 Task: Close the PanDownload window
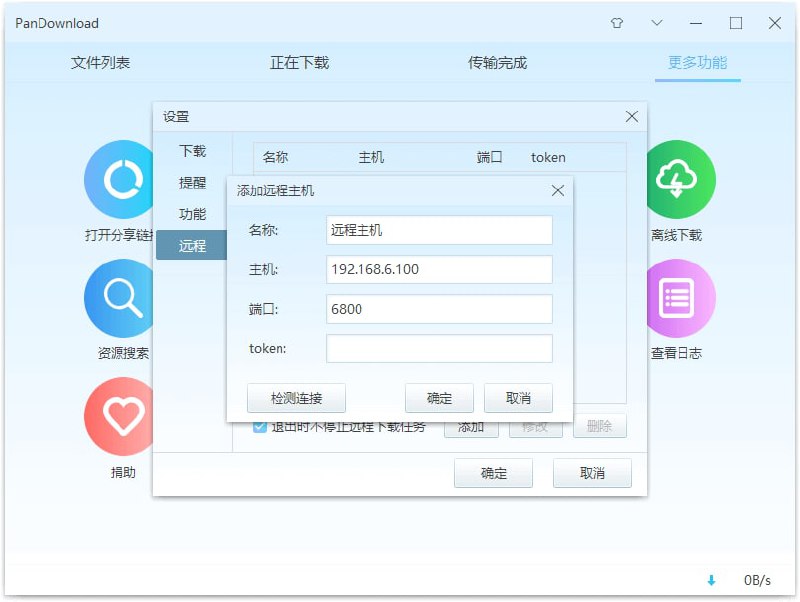(775, 23)
